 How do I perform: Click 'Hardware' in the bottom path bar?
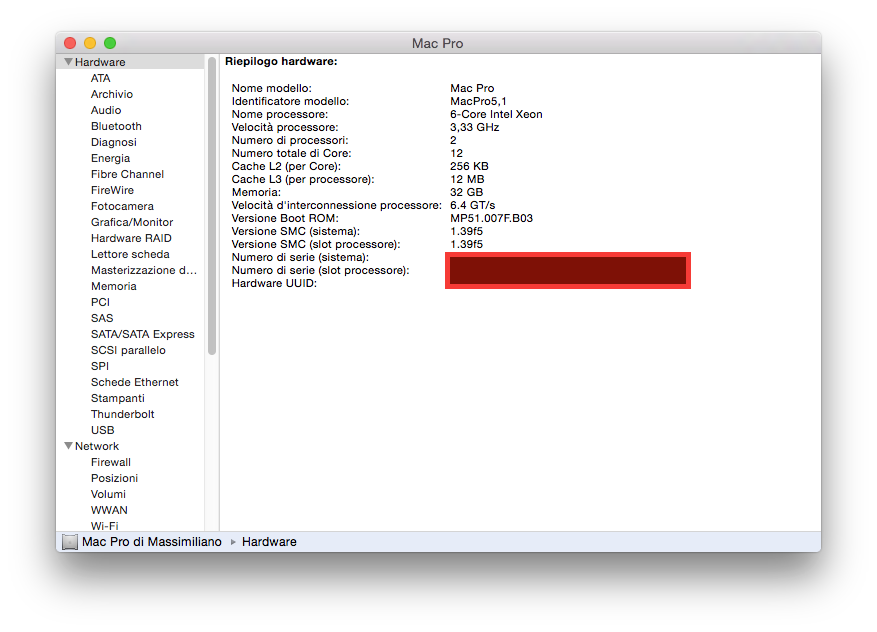269,541
